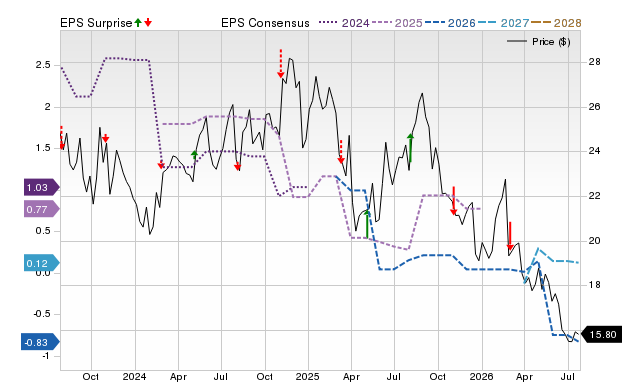
Task: Click the red surprise arrow near February 2024
Action: 161,165
